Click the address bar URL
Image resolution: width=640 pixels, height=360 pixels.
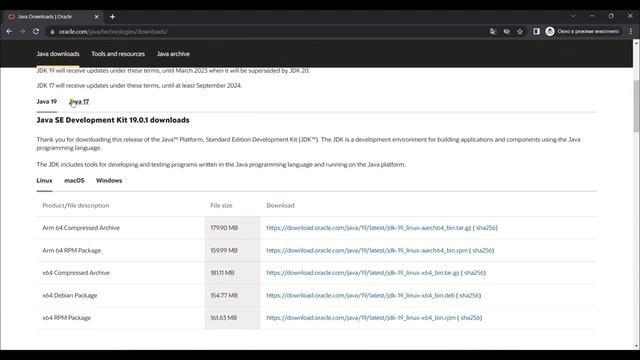tap(113, 31)
